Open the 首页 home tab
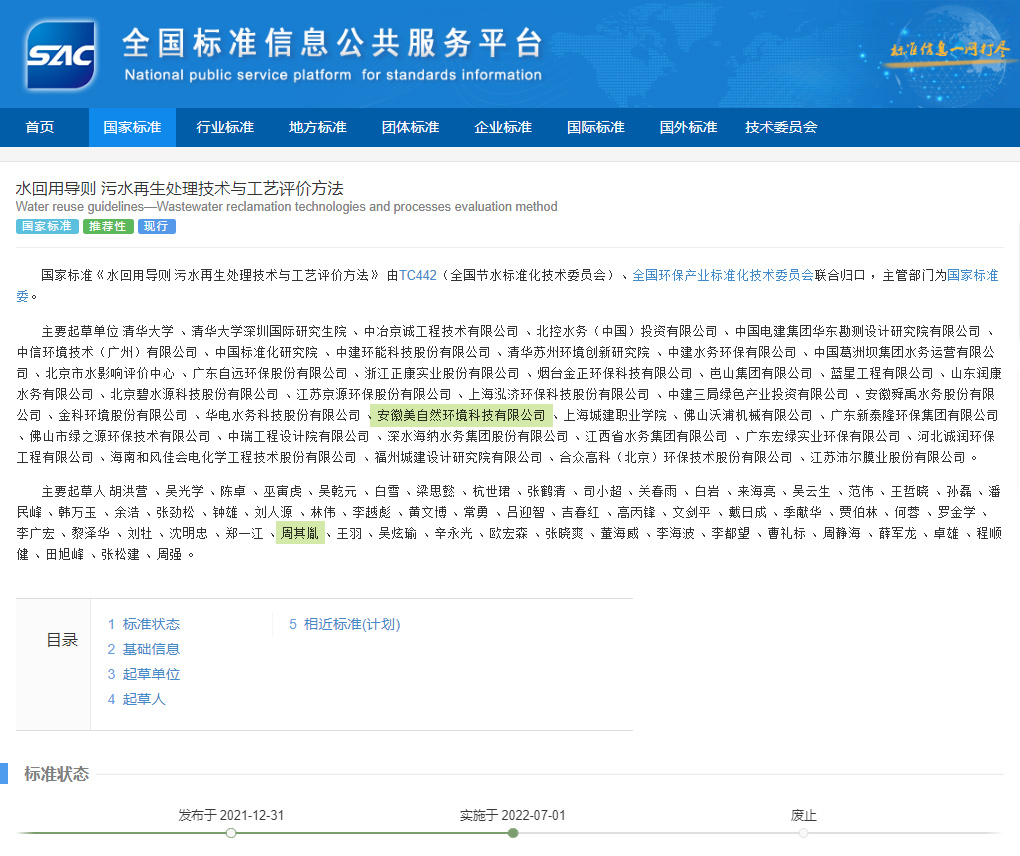Screen dimensions: 1020x856 (x=40, y=128)
